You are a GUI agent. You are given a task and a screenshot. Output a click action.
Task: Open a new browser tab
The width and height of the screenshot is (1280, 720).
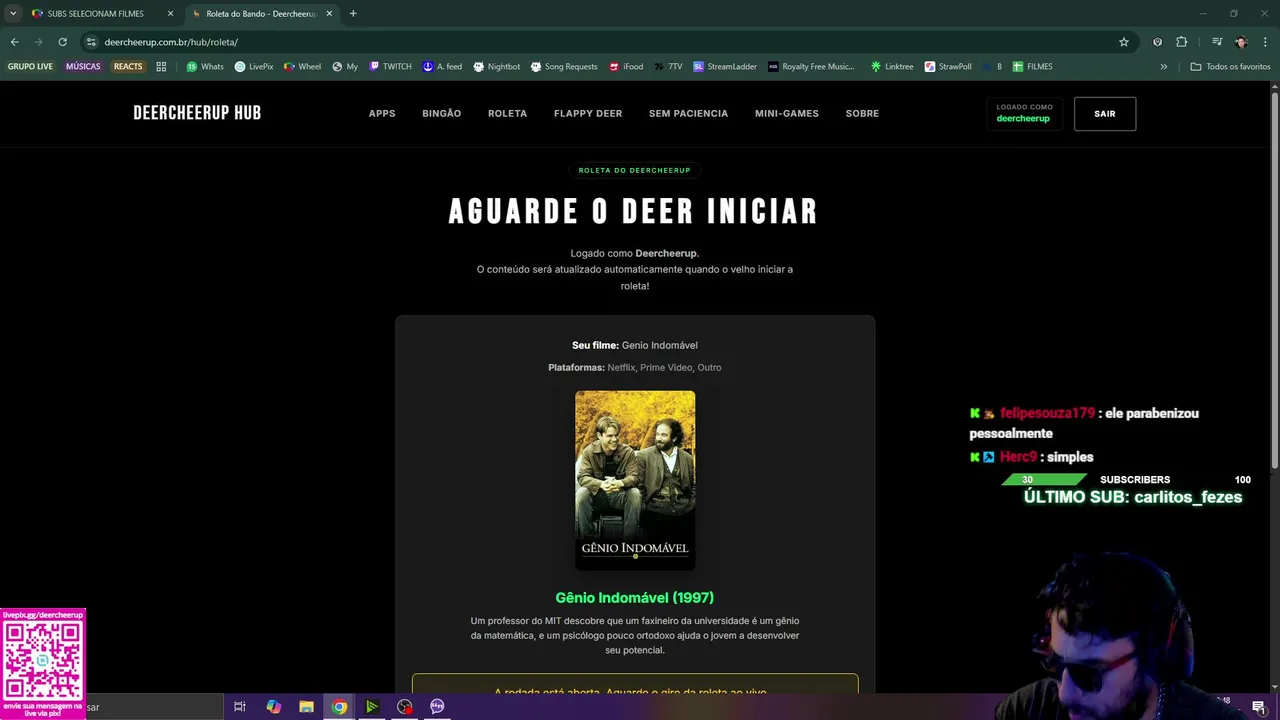tap(353, 14)
